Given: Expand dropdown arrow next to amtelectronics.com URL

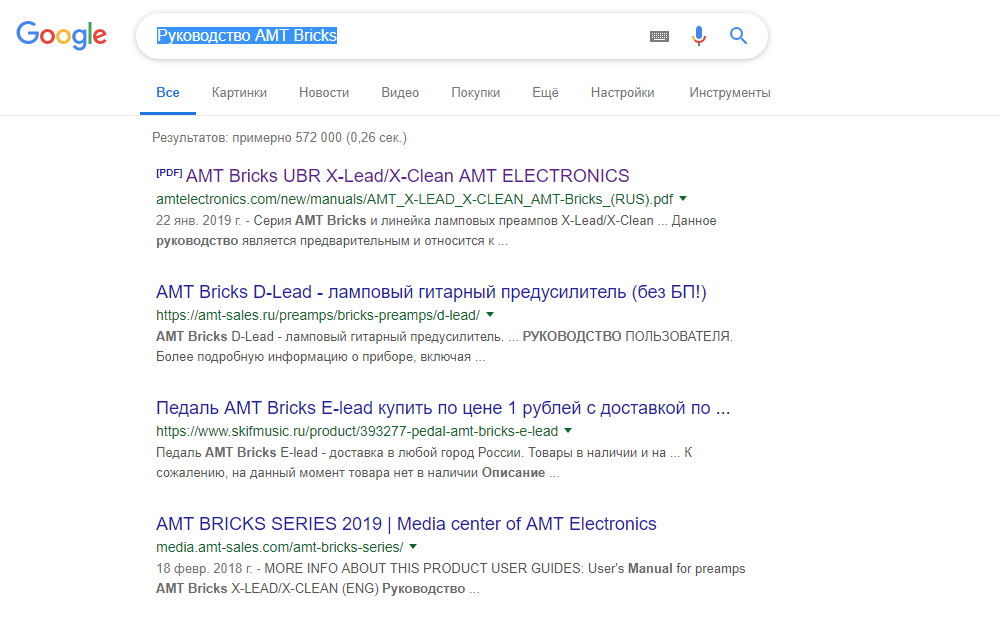Looking at the screenshot, I should (x=683, y=199).
